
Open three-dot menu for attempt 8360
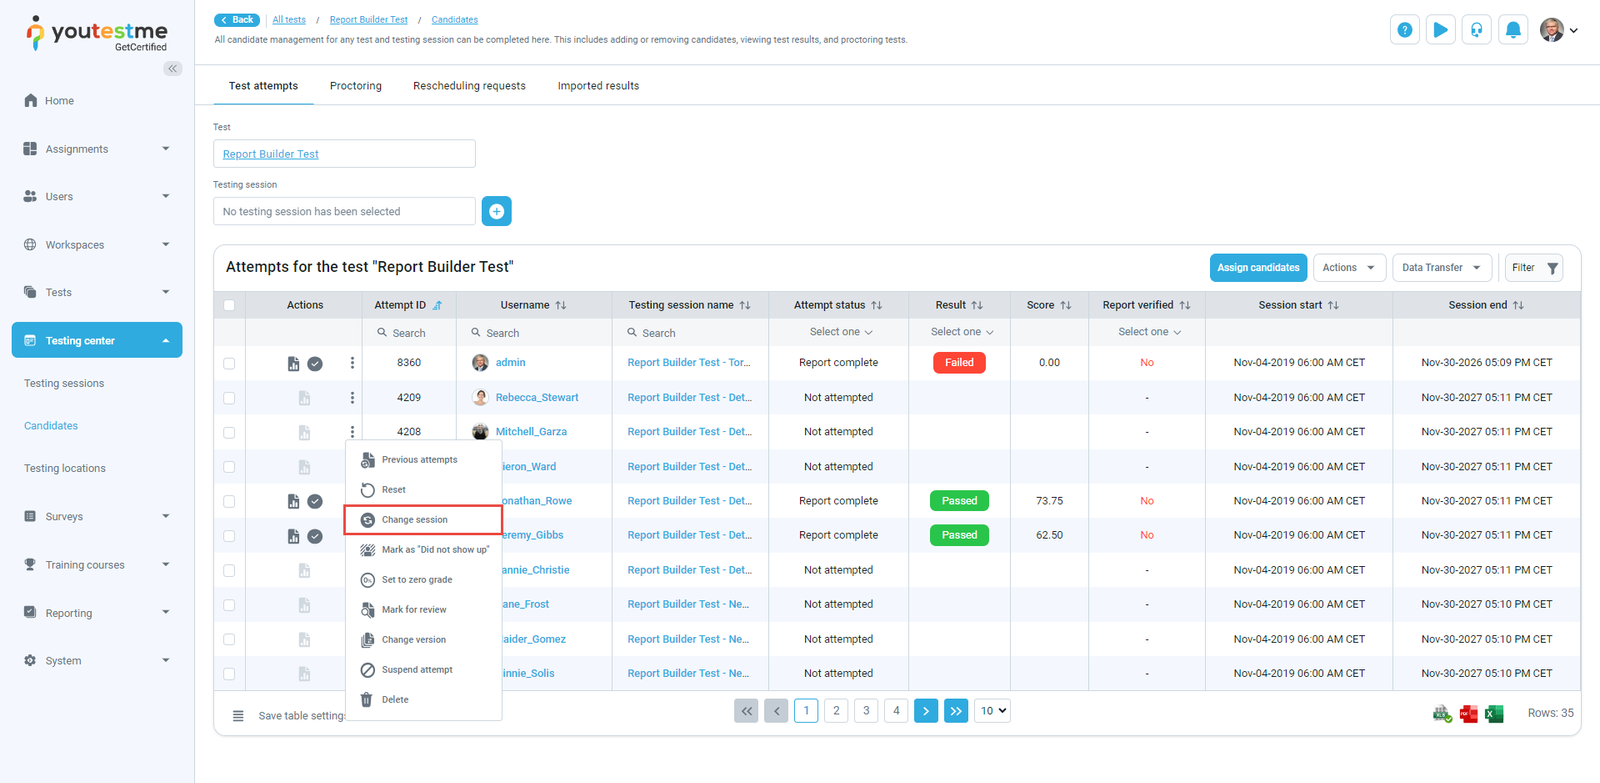[352, 363]
